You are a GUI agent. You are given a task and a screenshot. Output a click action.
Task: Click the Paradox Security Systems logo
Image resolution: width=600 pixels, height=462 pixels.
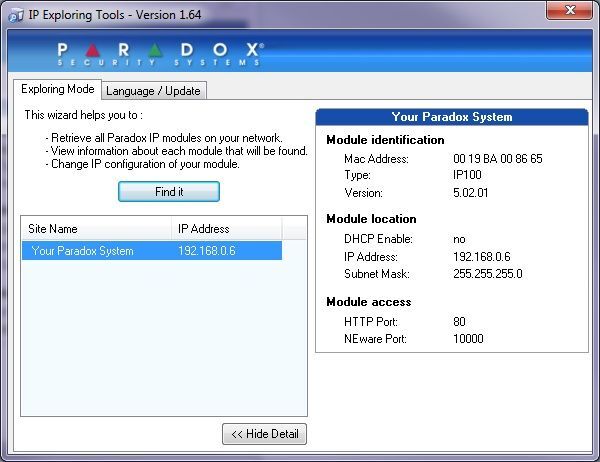[x=160, y=53]
